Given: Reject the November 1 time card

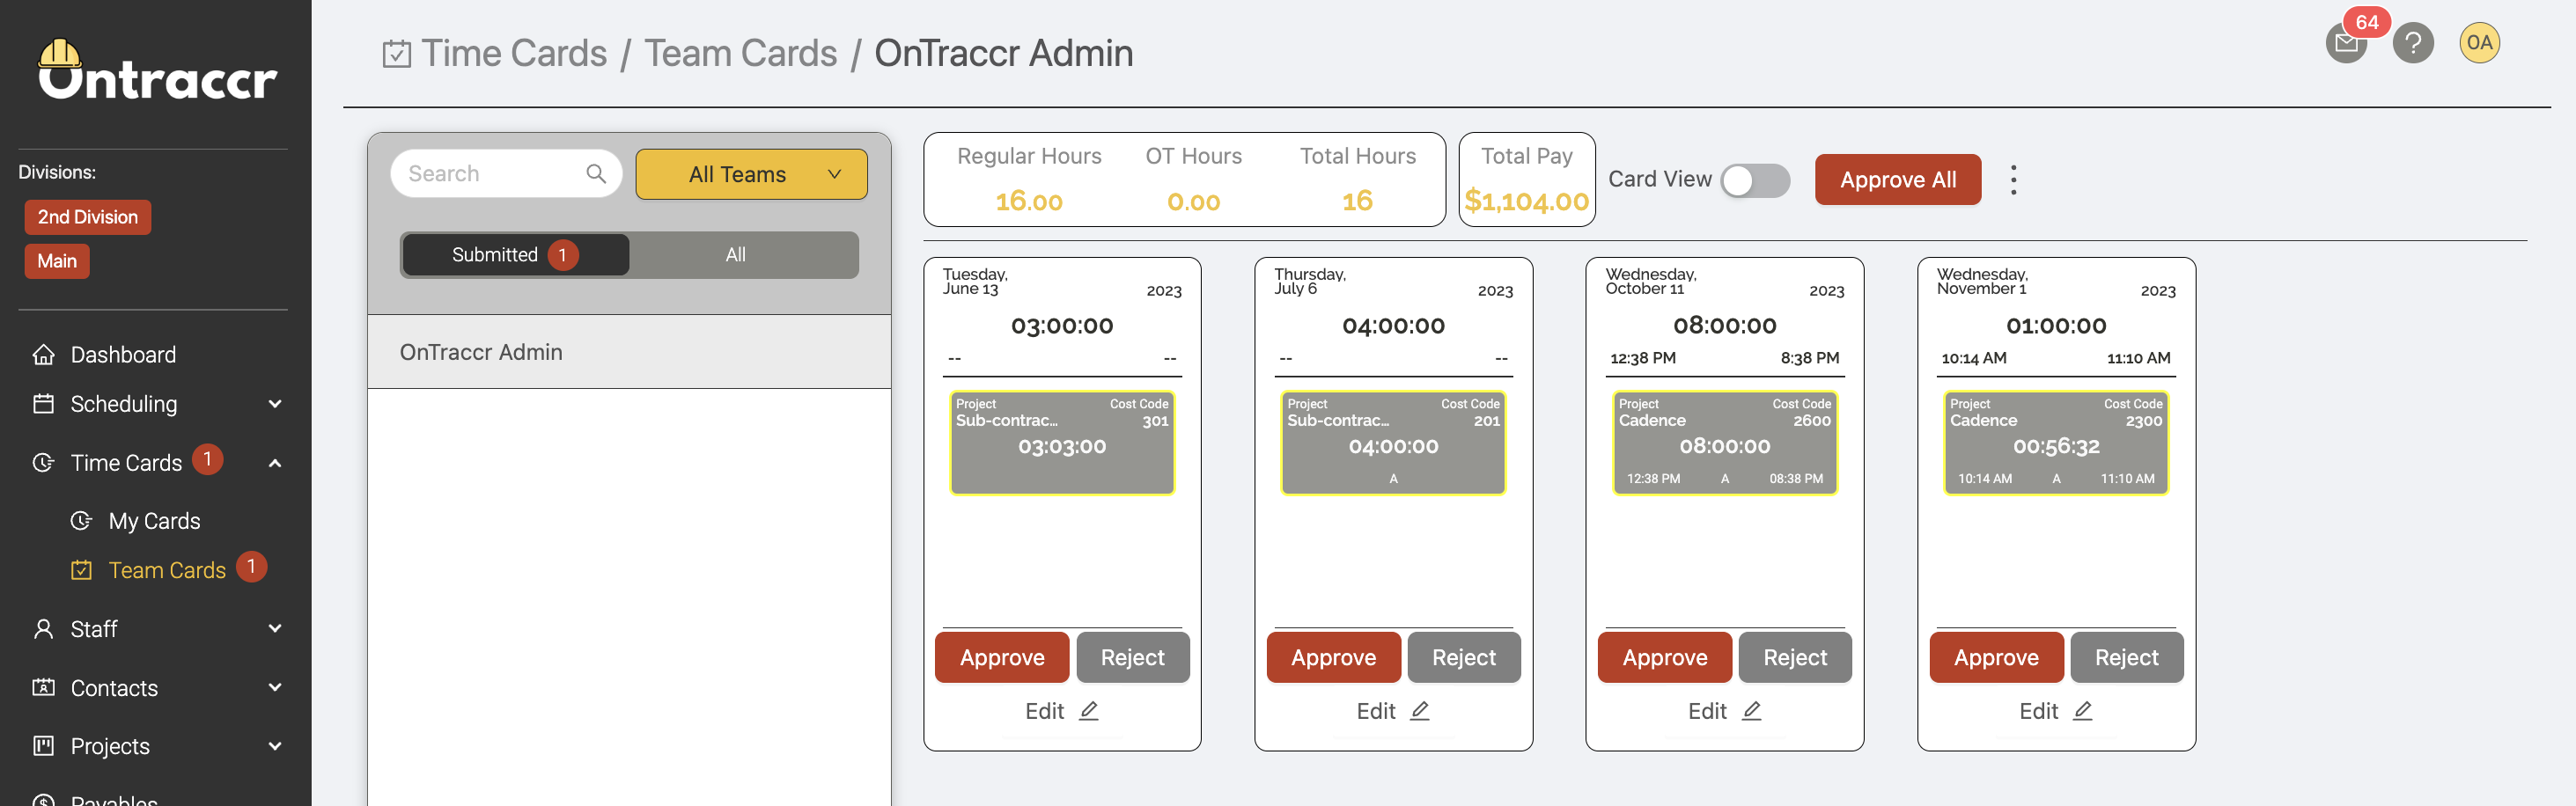Looking at the screenshot, I should 2126,657.
